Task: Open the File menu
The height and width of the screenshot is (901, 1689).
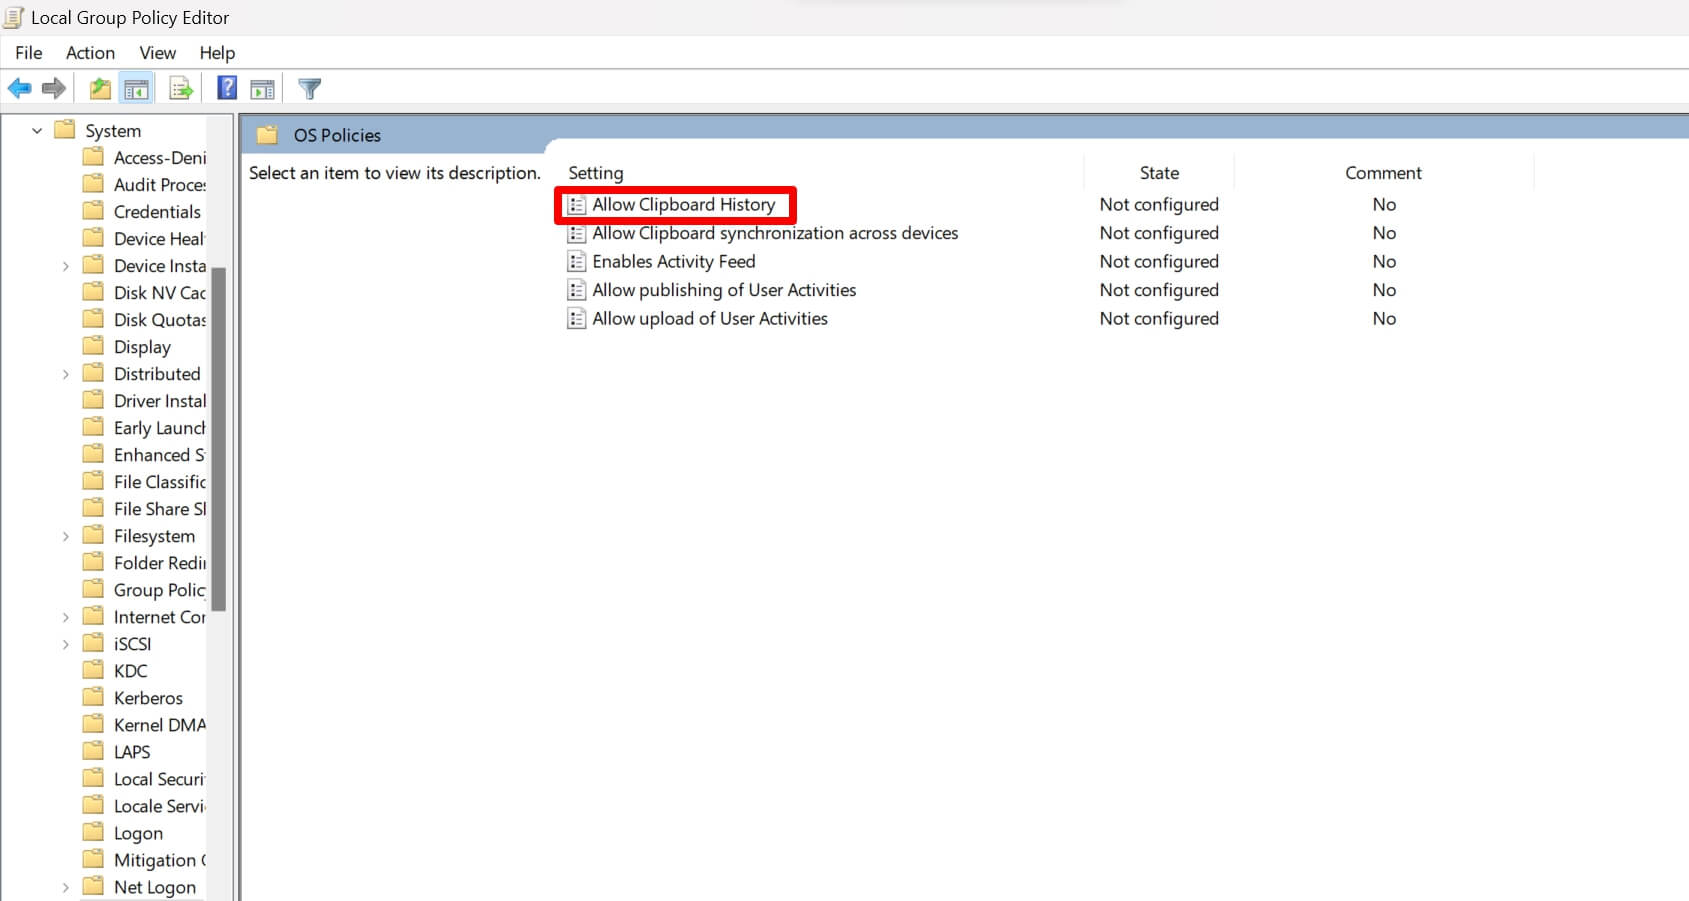Action: (x=29, y=53)
